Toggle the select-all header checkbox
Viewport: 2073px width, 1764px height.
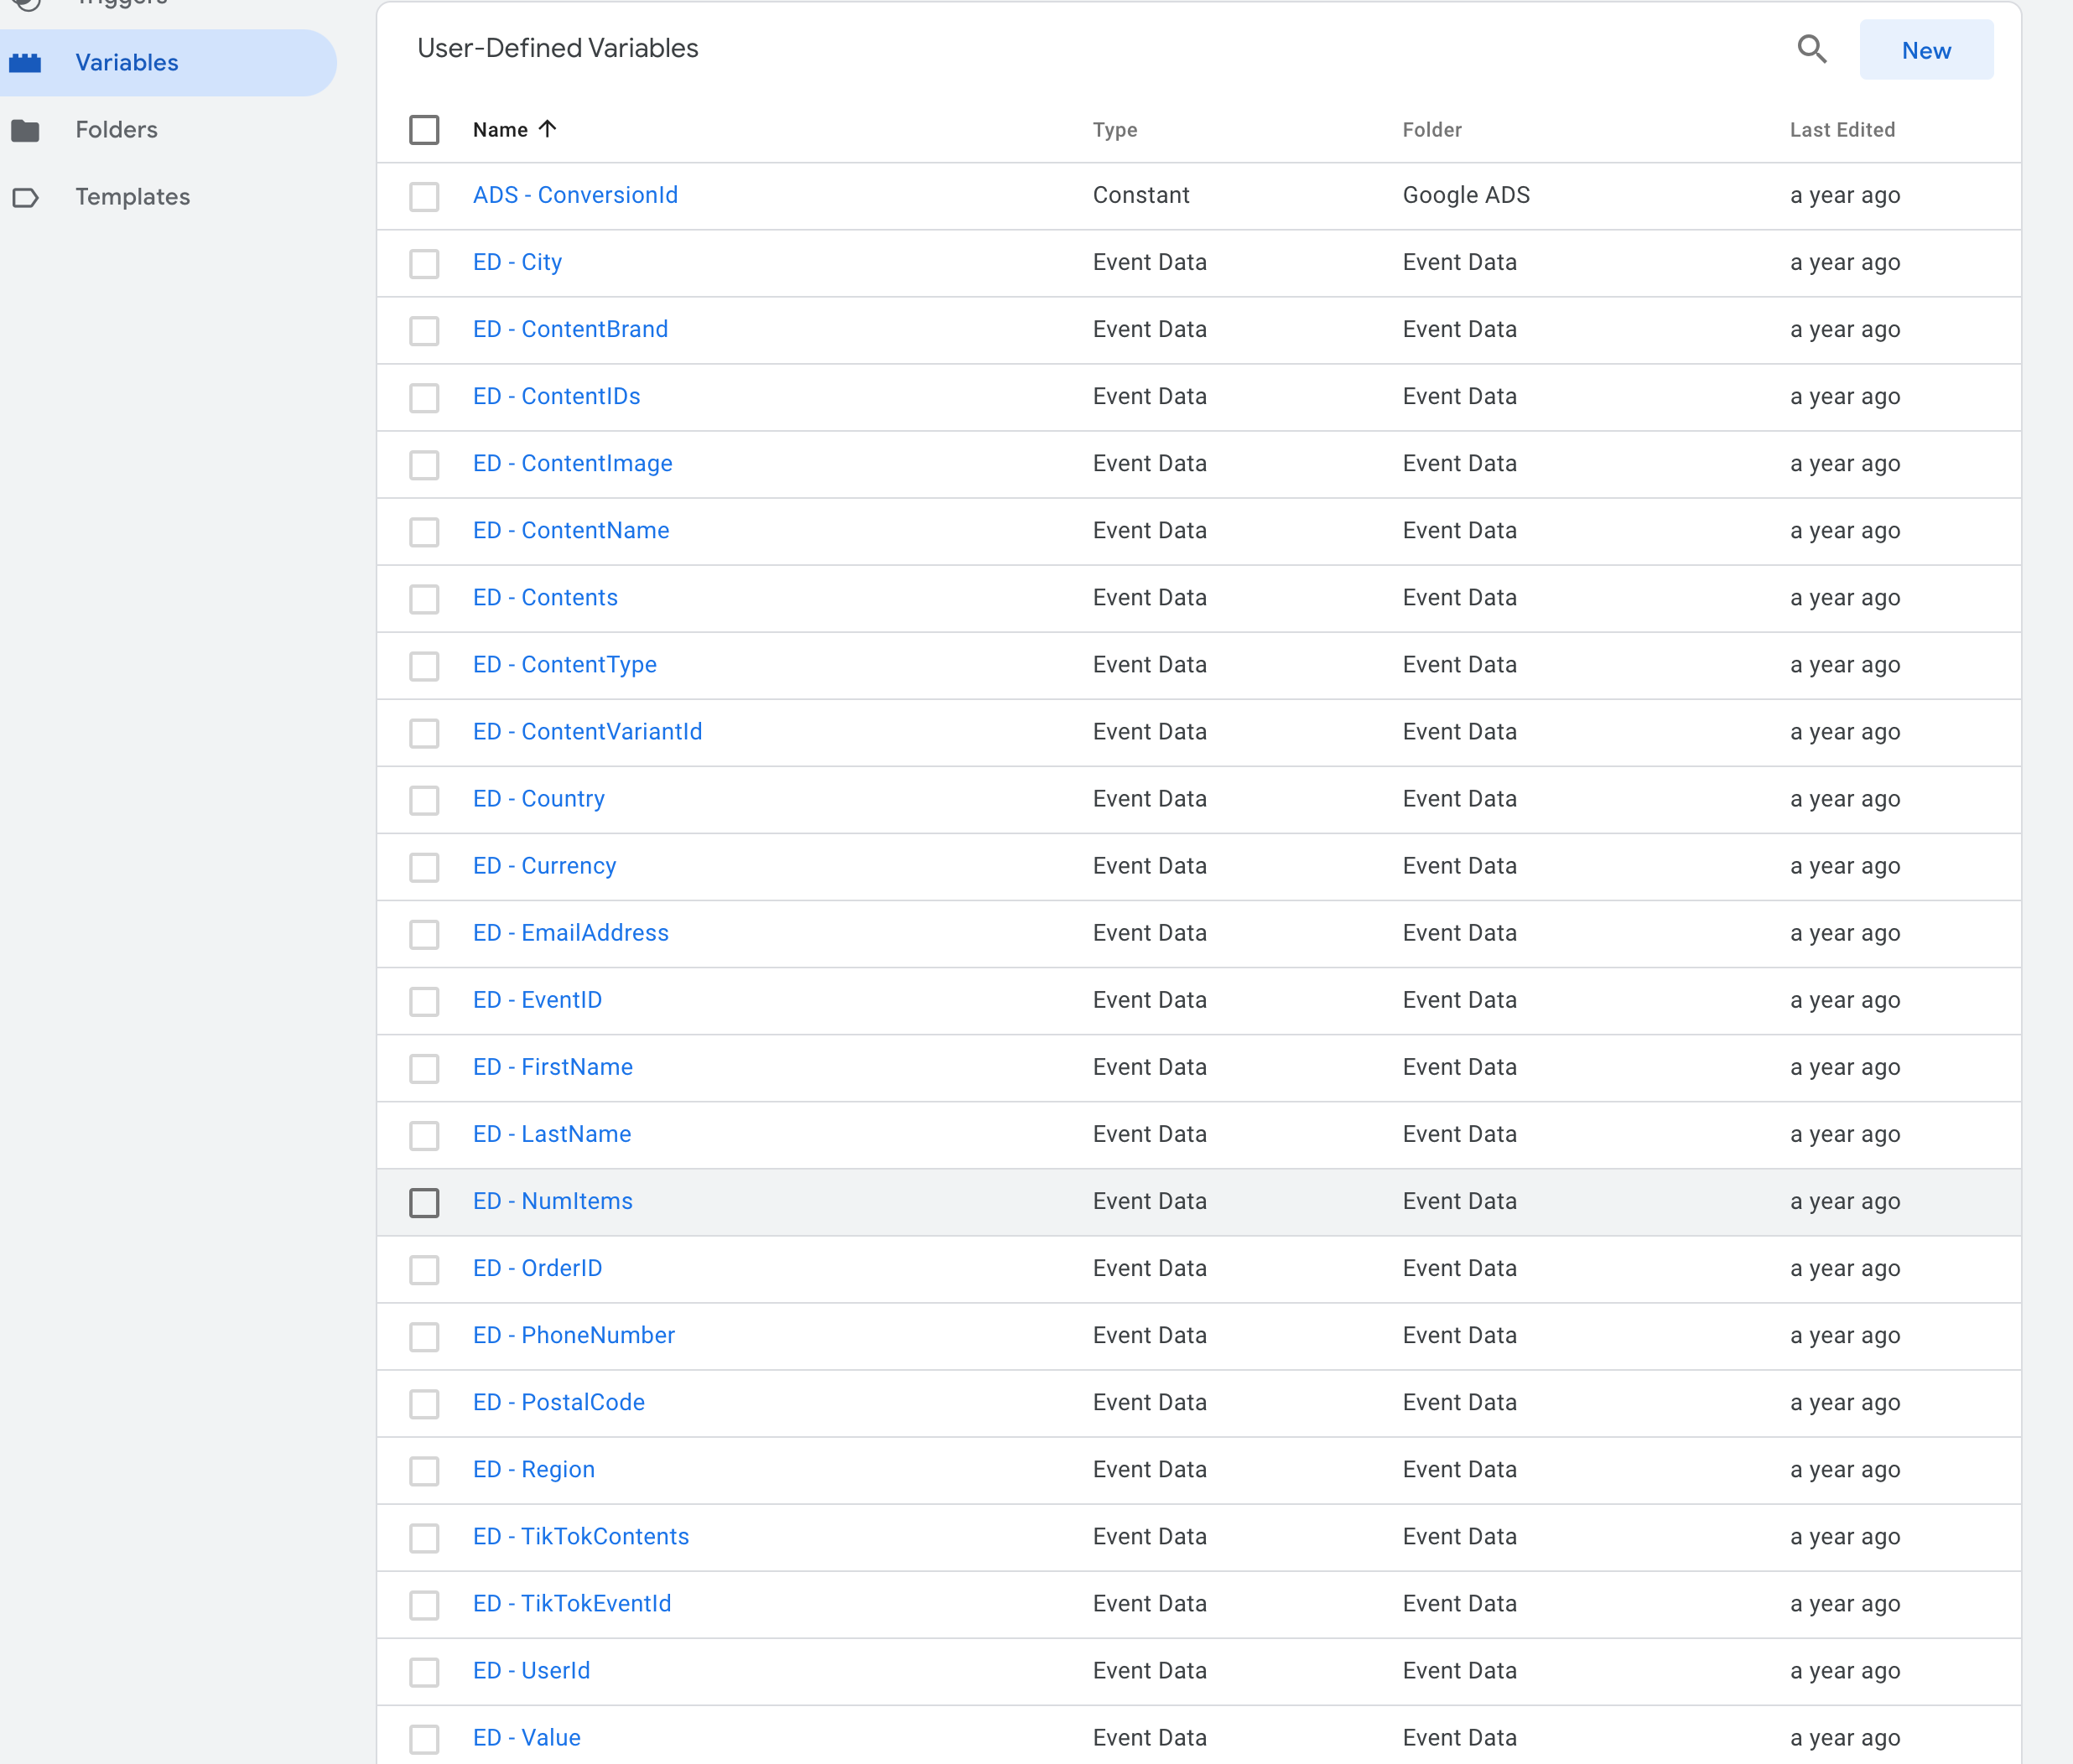[x=425, y=129]
